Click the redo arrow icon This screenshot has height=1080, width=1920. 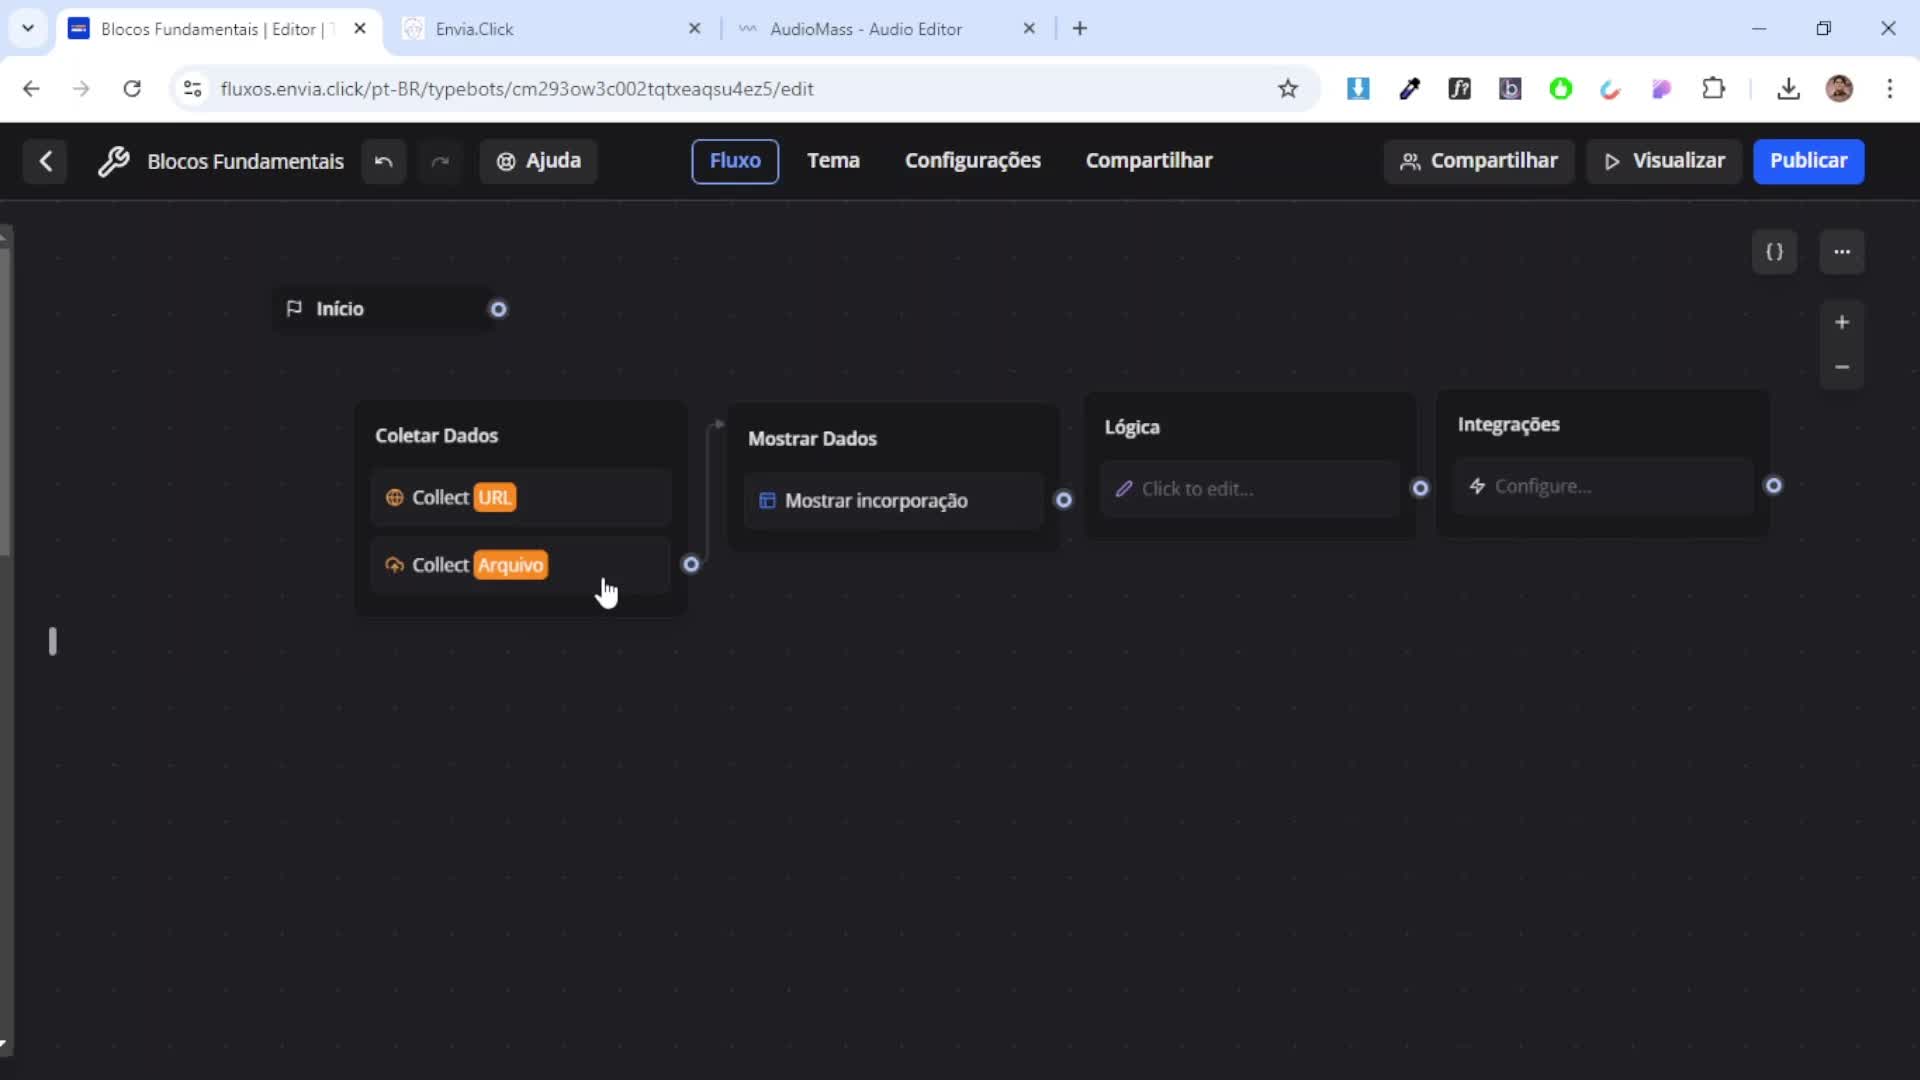coord(440,161)
